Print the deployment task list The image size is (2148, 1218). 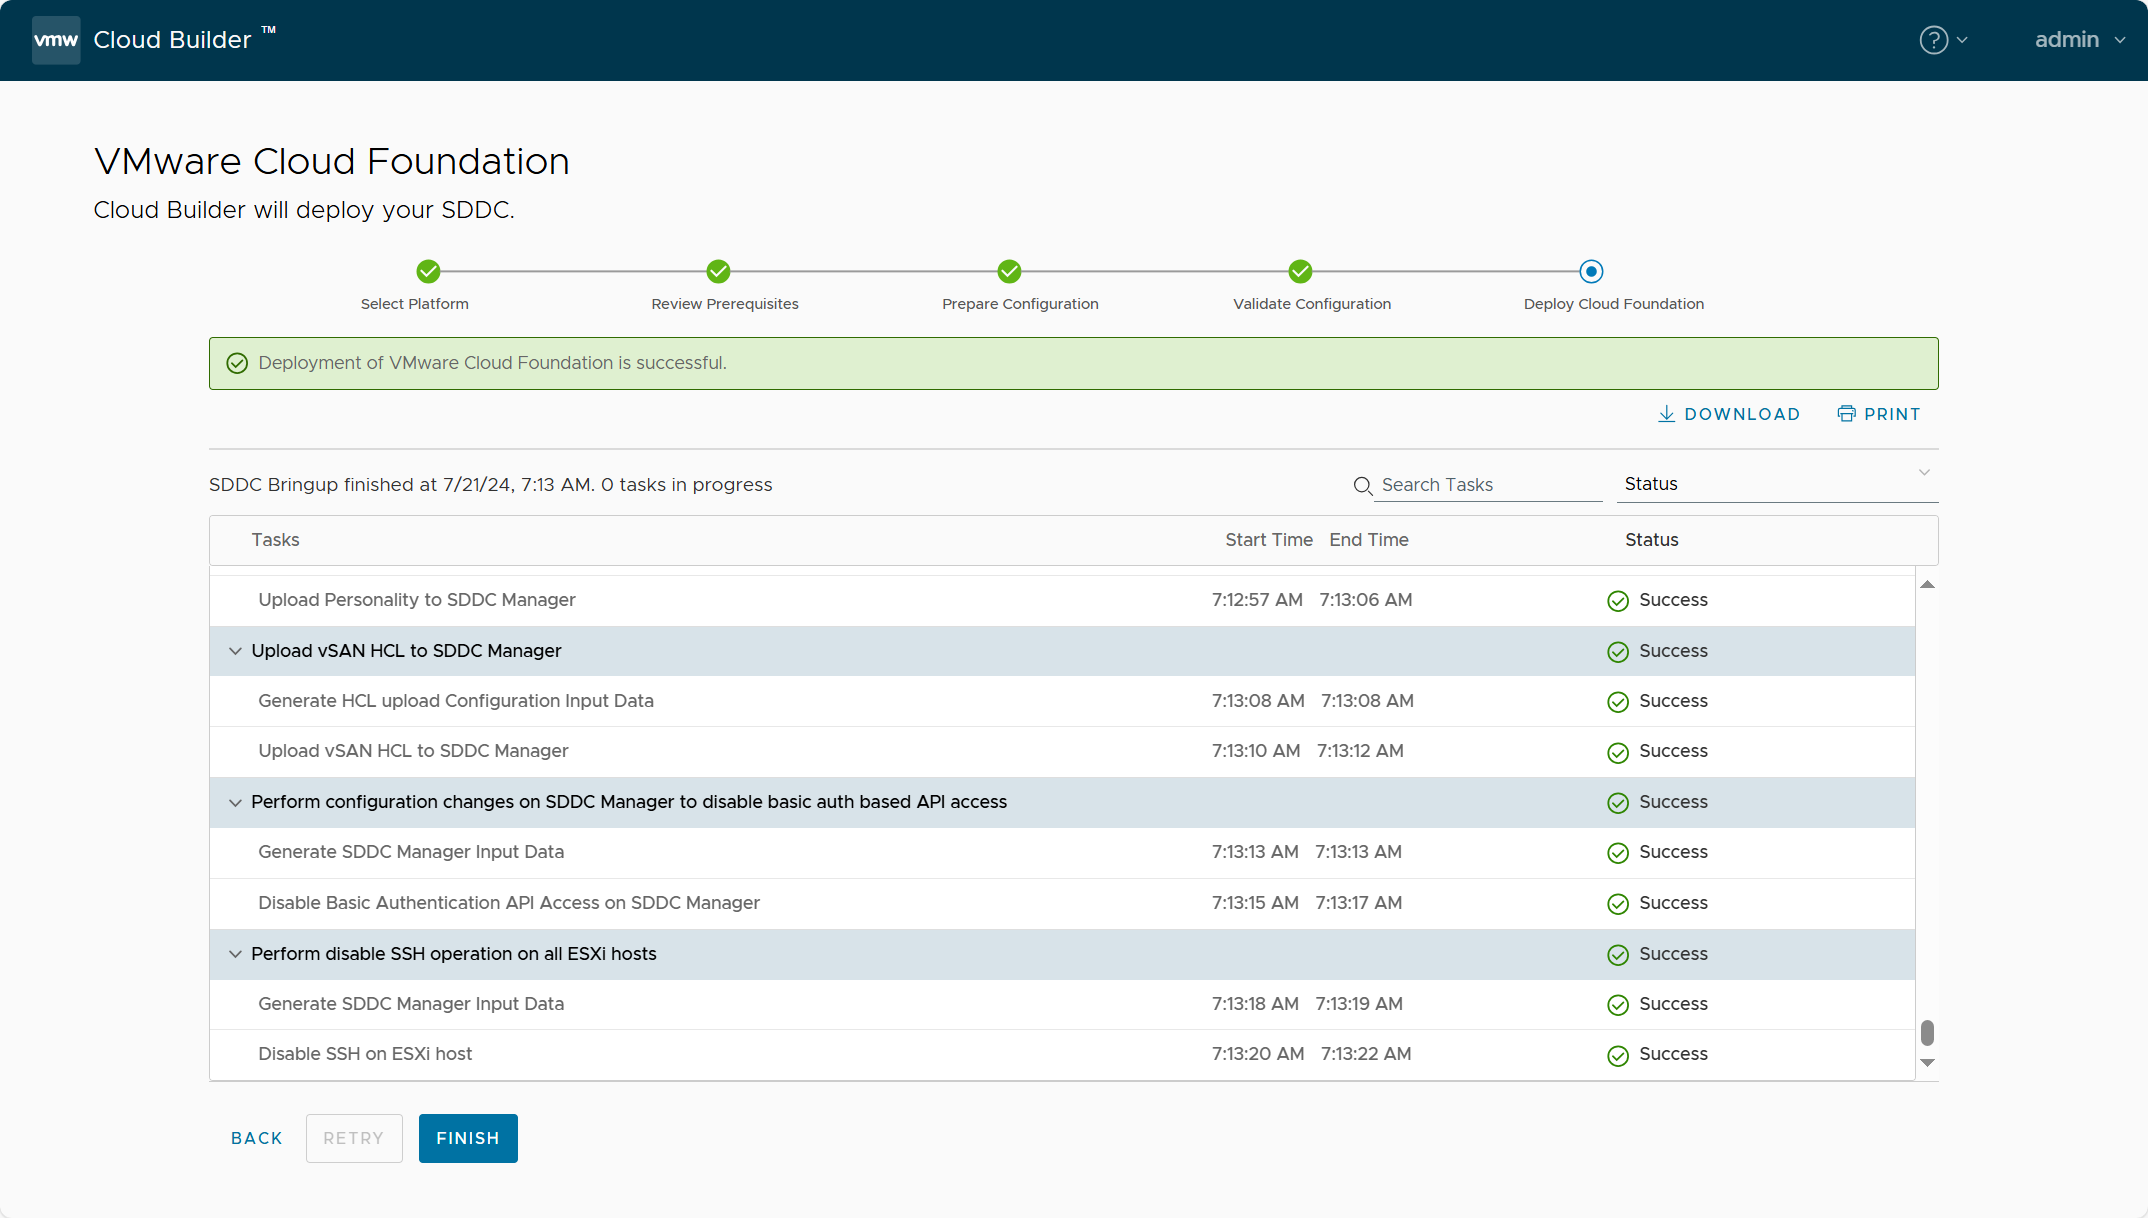click(1879, 414)
